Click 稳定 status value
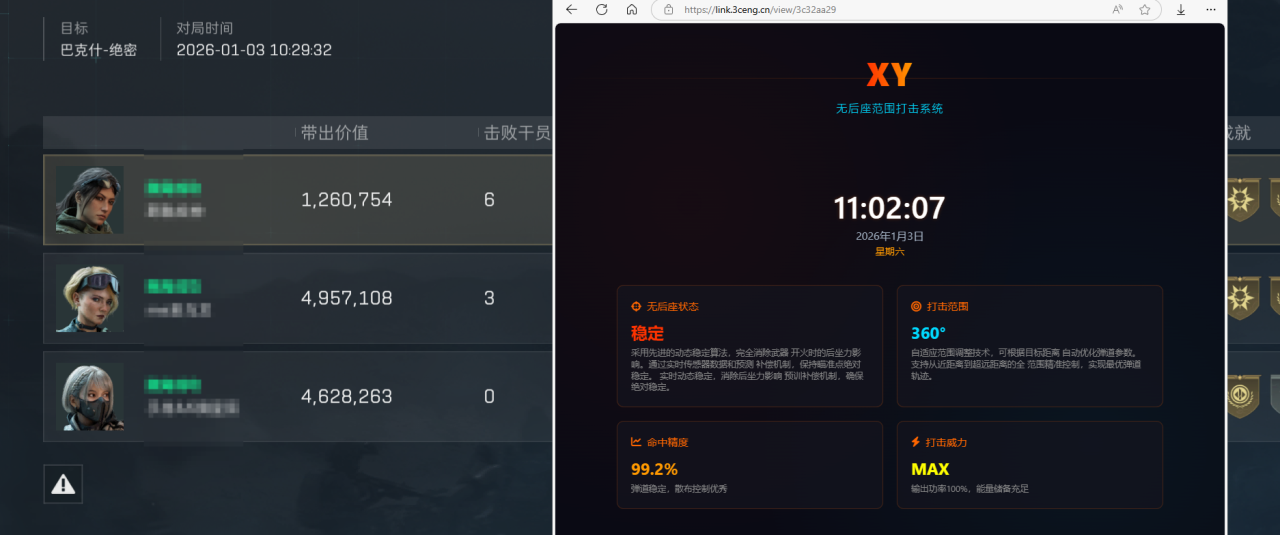The width and height of the screenshot is (1280, 535). pos(647,333)
